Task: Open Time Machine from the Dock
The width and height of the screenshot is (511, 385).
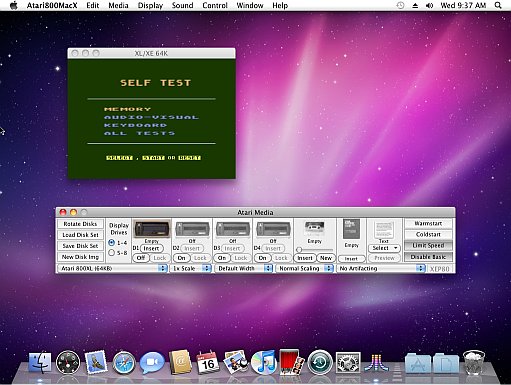Action: tap(320, 363)
